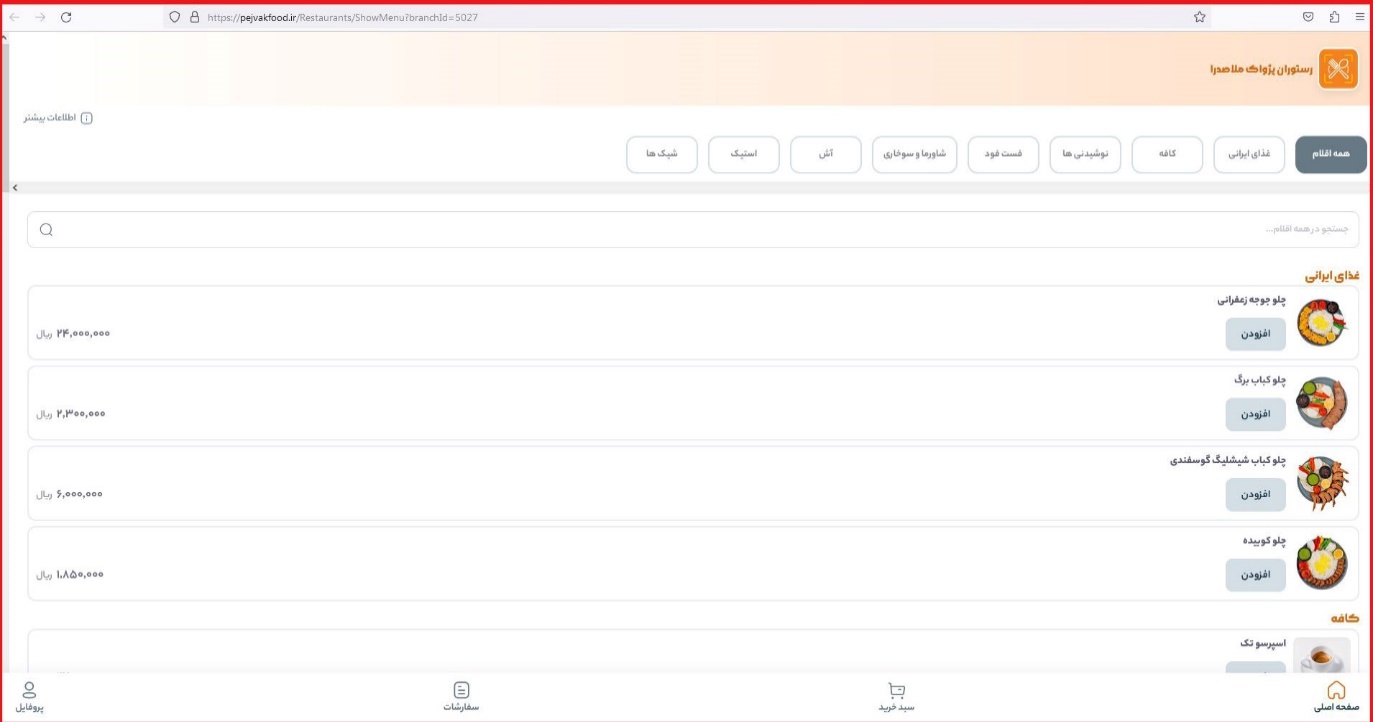Add چلو کوبیده to cart
This screenshot has width=1373, height=722.
point(1255,575)
